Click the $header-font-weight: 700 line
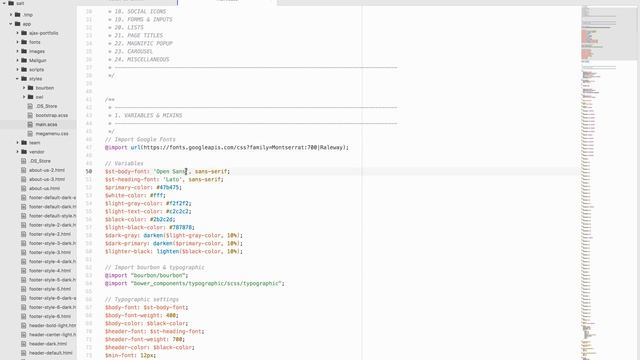This screenshot has width=640, height=360. click(145, 339)
